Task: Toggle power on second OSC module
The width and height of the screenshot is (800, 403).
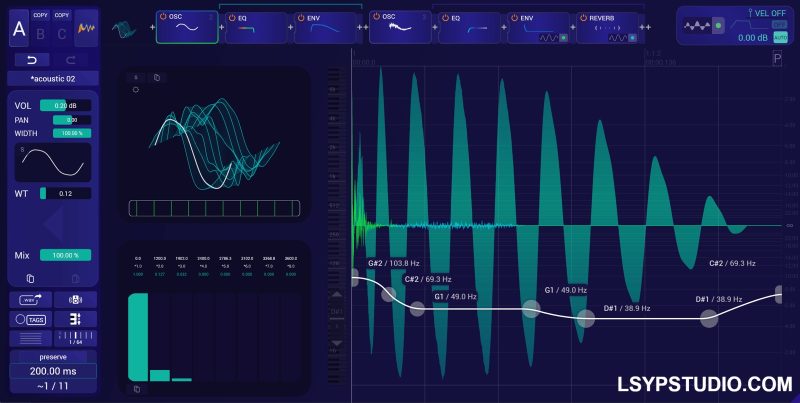Action: [377, 17]
